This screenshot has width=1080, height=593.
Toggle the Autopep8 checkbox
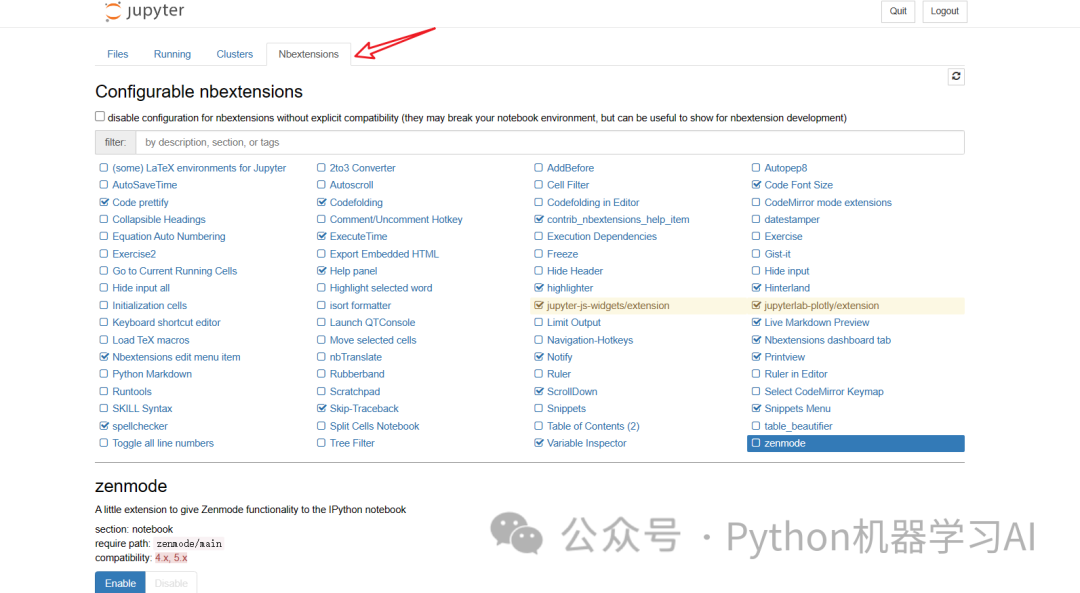[756, 168]
